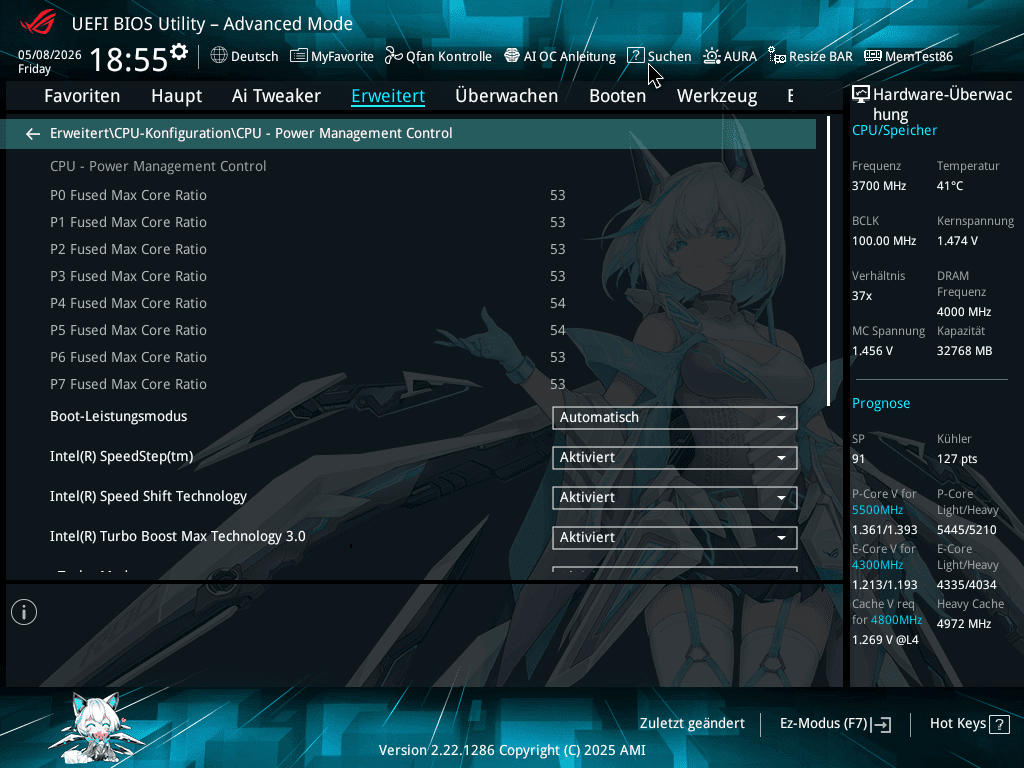
Task: Open AURA lighting icon
Action: pyautogui.click(x=712, y=56)
